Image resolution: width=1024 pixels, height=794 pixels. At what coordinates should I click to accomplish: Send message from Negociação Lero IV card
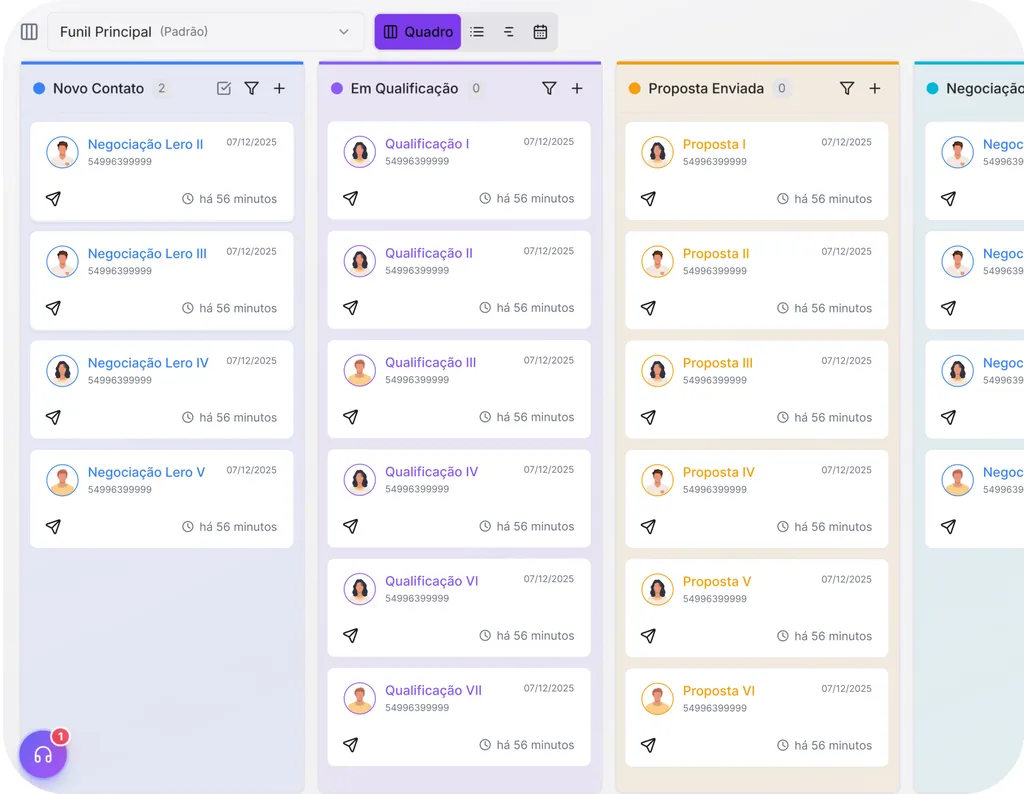click(54, 417)
